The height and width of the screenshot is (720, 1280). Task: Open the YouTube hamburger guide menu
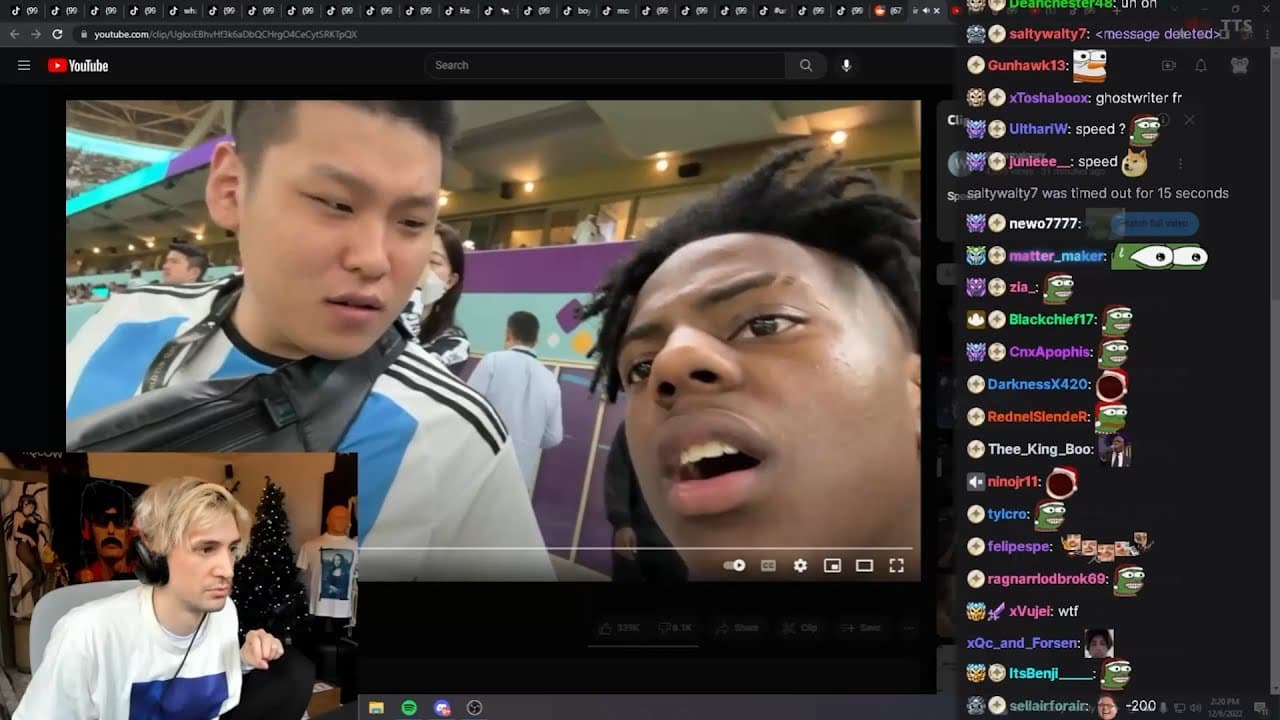pos(24,66)
